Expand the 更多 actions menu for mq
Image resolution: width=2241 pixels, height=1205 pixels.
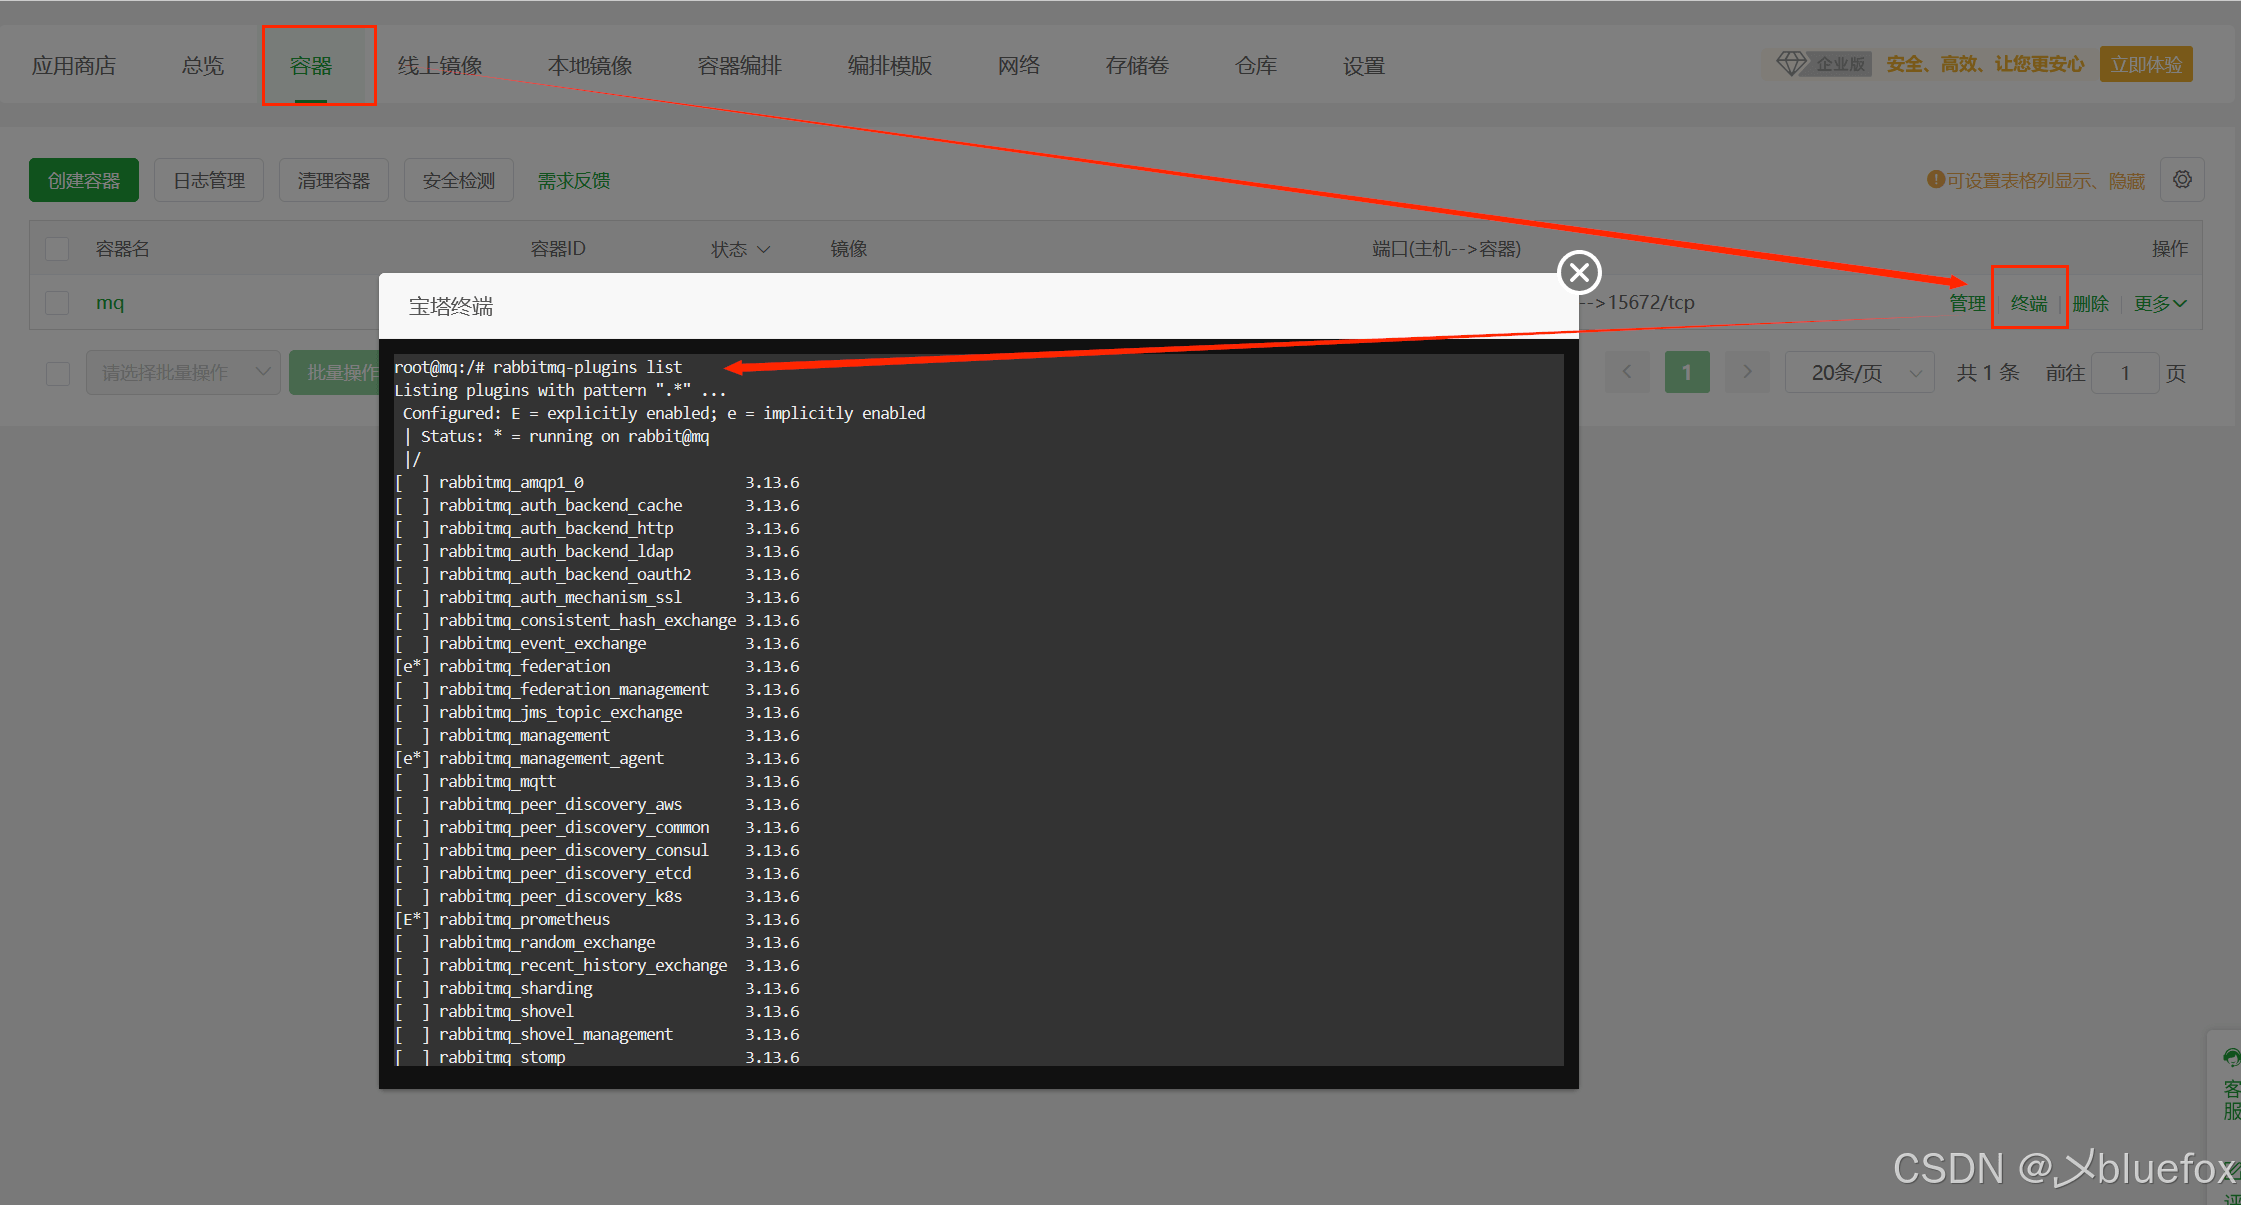(2160, 303)
